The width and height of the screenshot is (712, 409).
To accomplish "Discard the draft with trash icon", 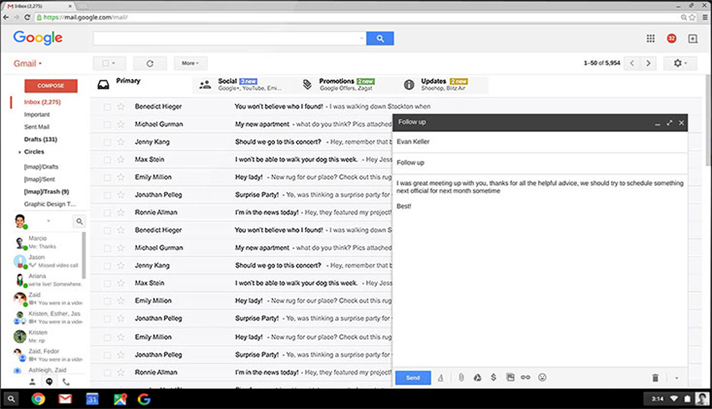I will click(x=655, y=378).
